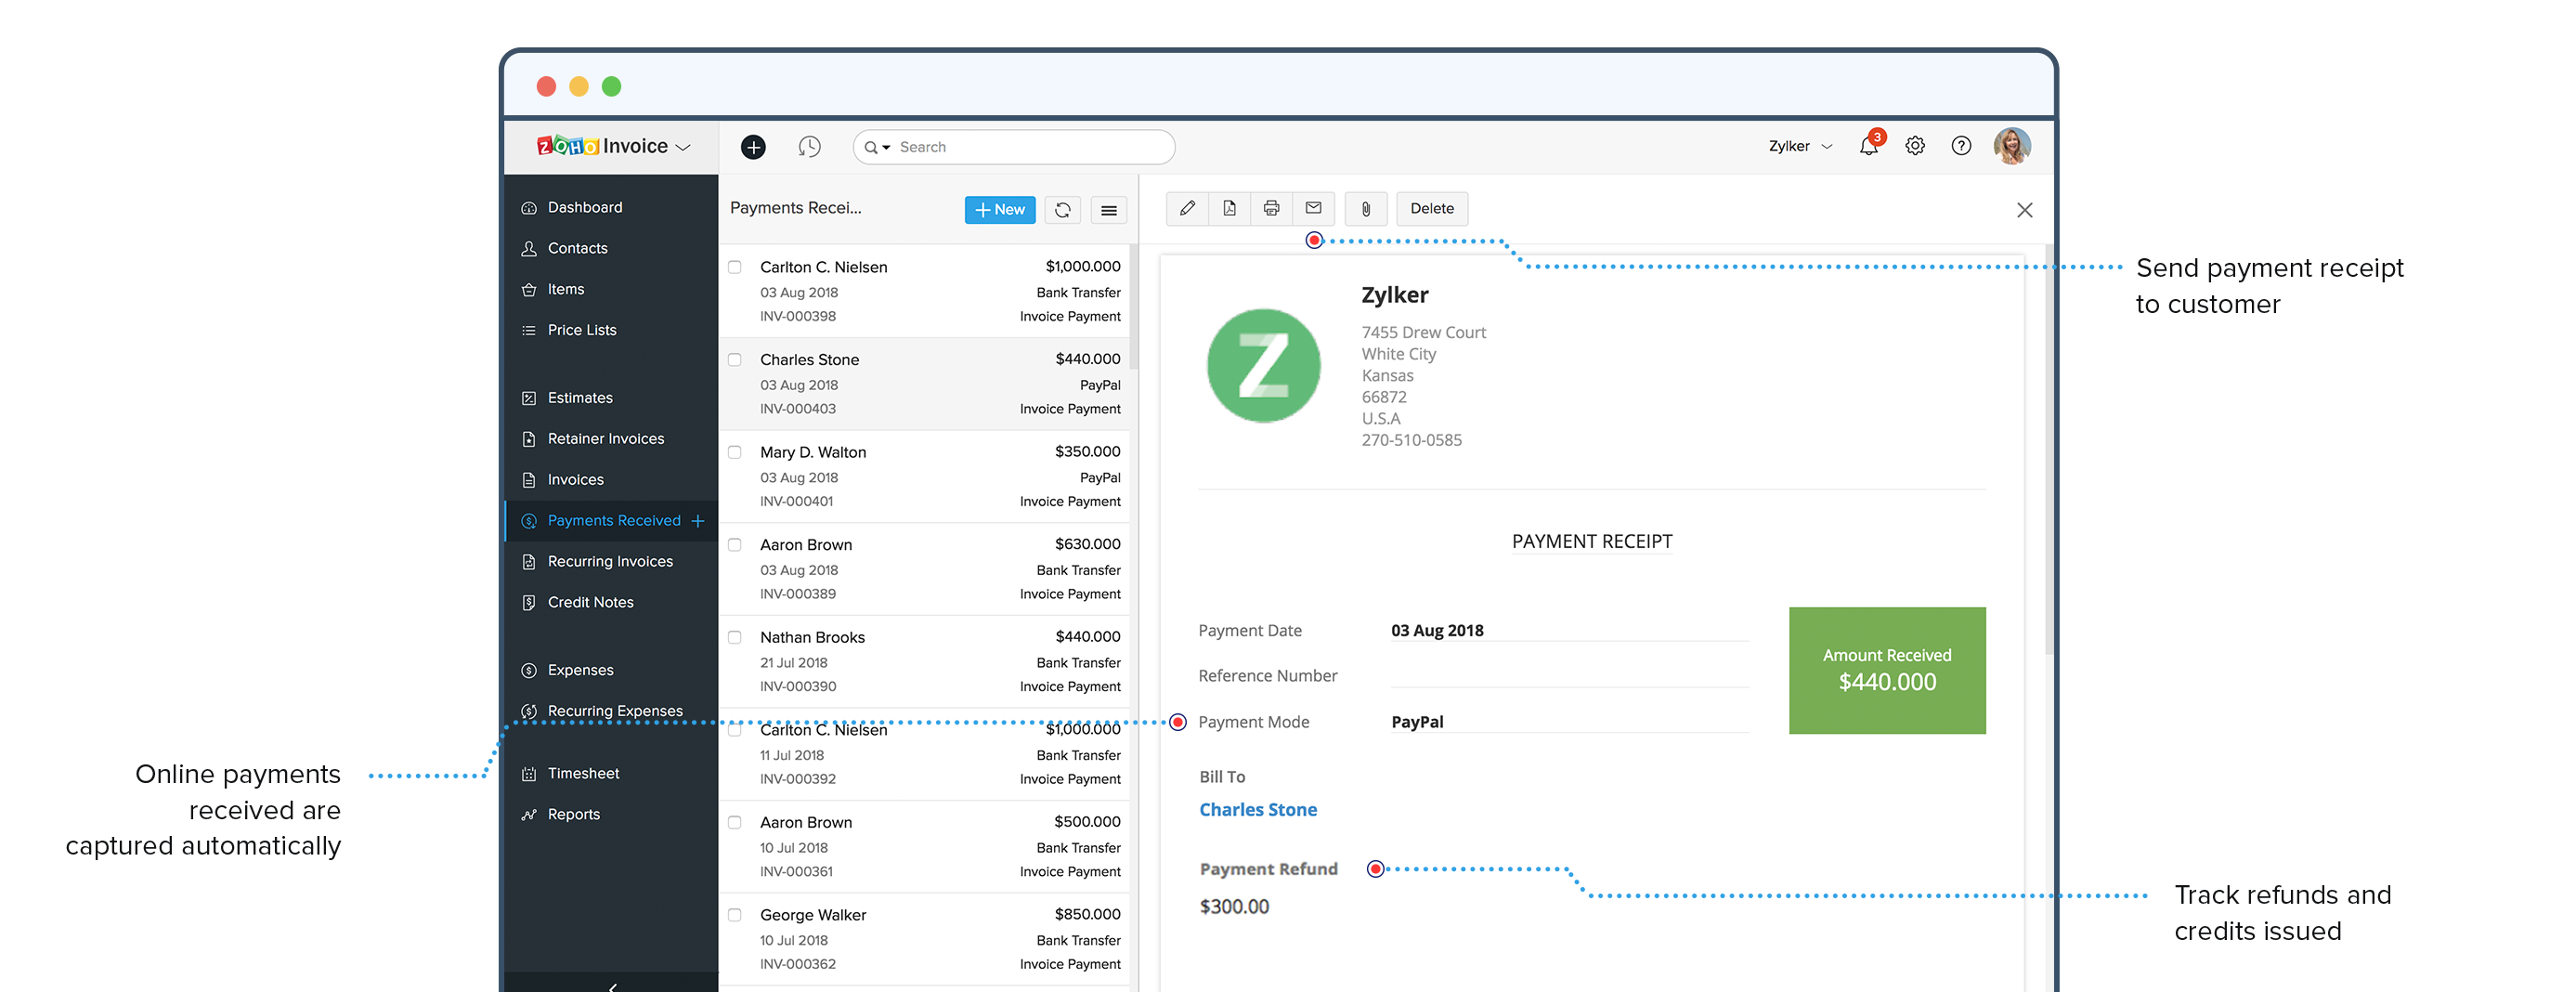Tick the checkbox for Mary D. Walton

(x=735, y=452)
